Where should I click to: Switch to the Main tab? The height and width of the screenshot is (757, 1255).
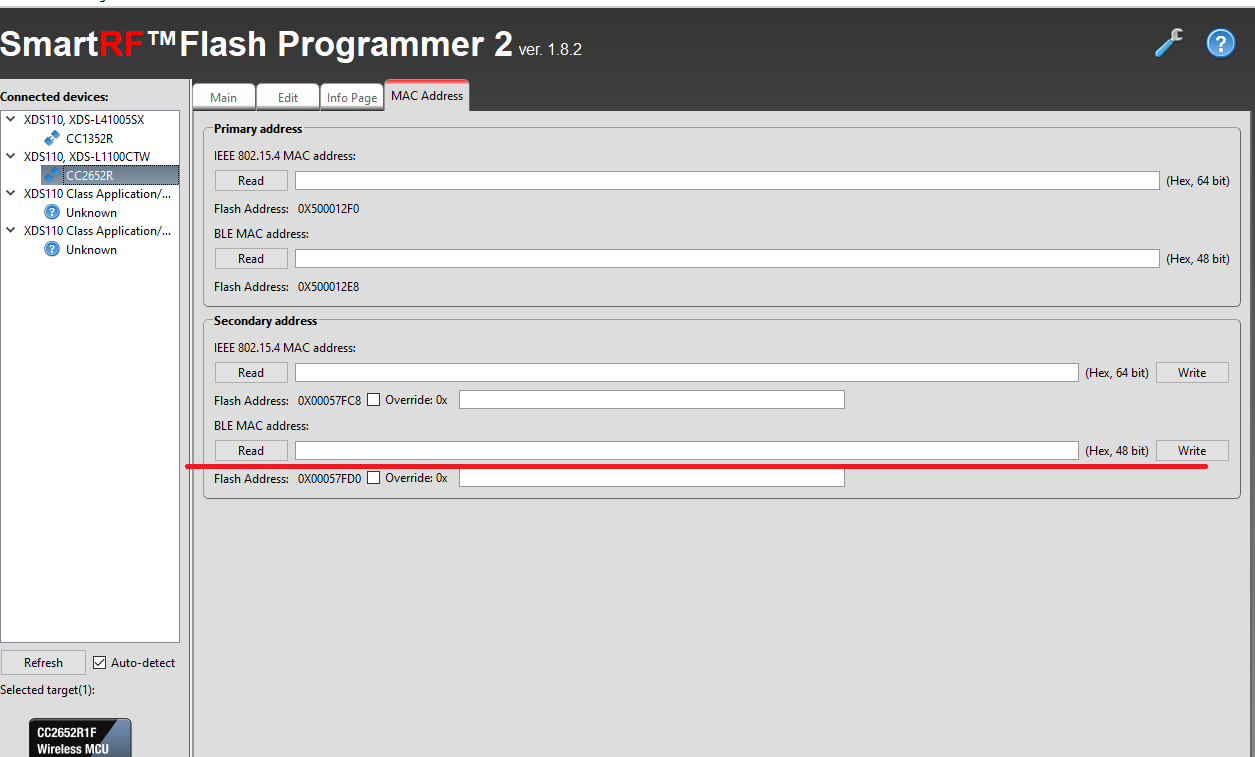(224, 97)
